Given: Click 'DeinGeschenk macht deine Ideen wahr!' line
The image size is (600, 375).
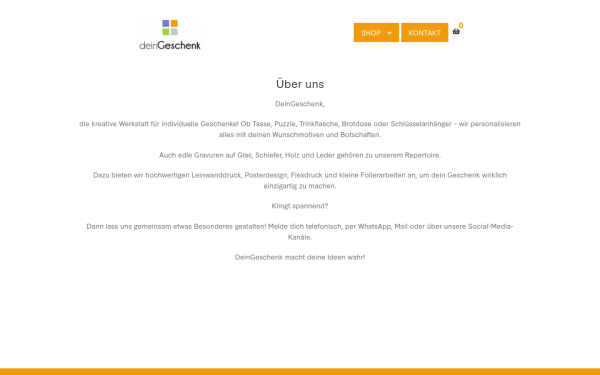Looking at the screenshot, I should (x=300, y=257).
